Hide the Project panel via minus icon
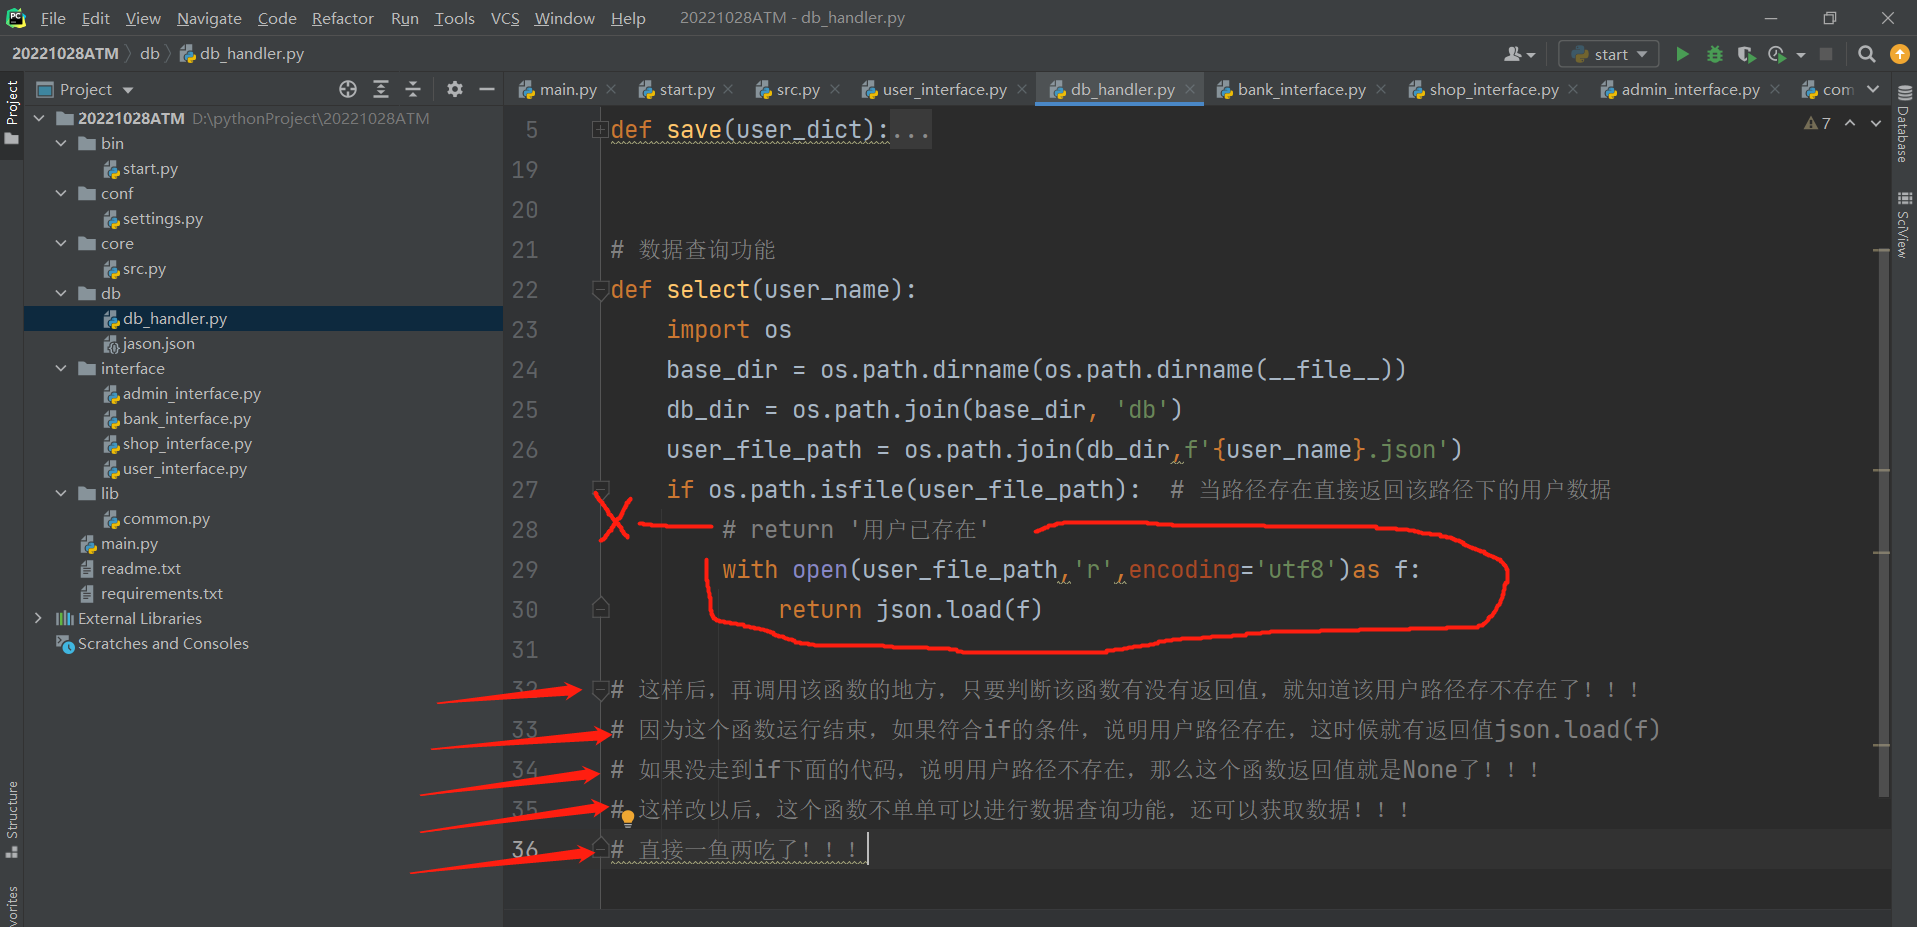This screenshot has width=1917, height=927. pyautogui.click(x=487, y=89)
